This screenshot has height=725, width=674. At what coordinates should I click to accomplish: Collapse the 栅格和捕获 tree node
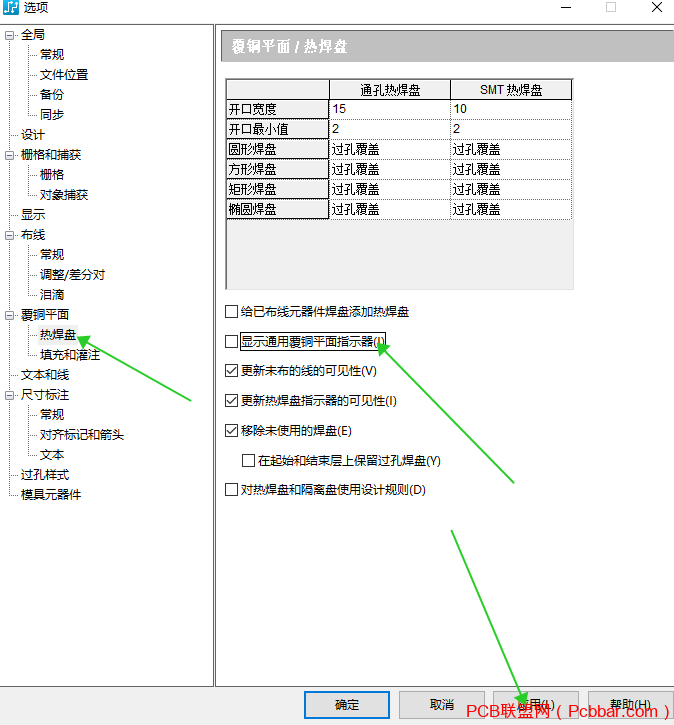[x=10, y=155]
